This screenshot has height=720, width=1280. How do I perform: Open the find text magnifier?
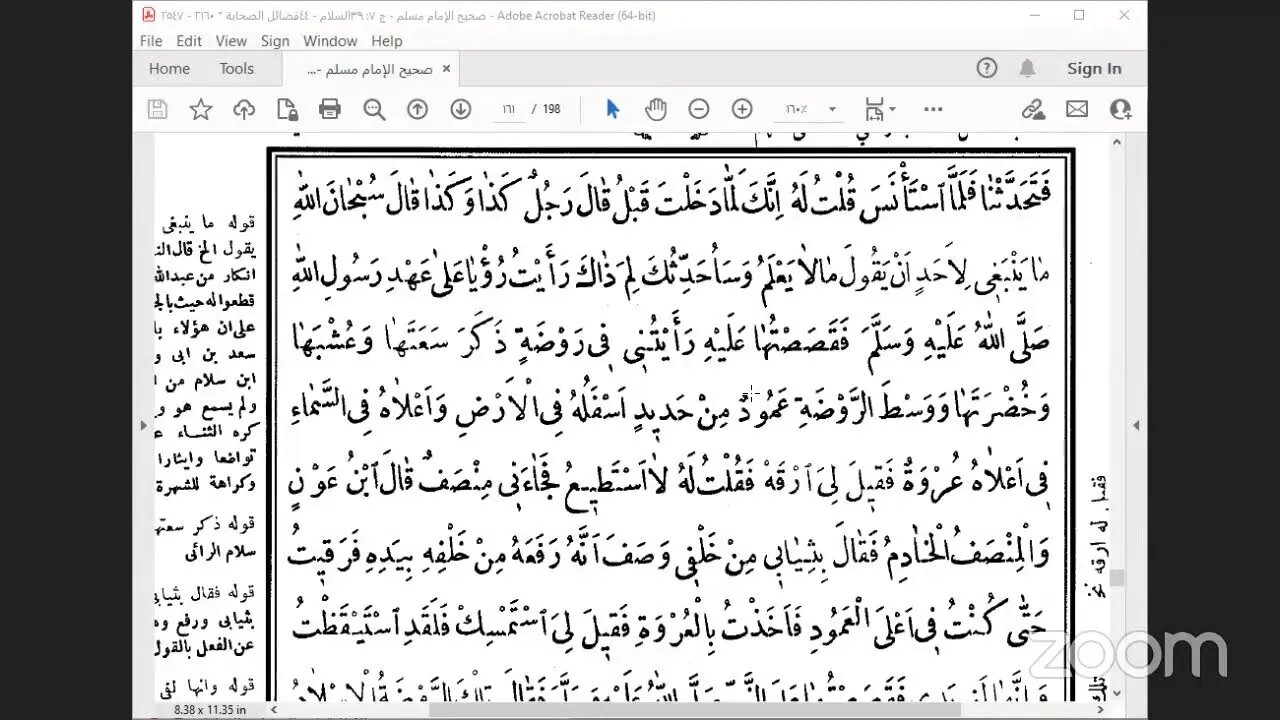click(375, 109)
